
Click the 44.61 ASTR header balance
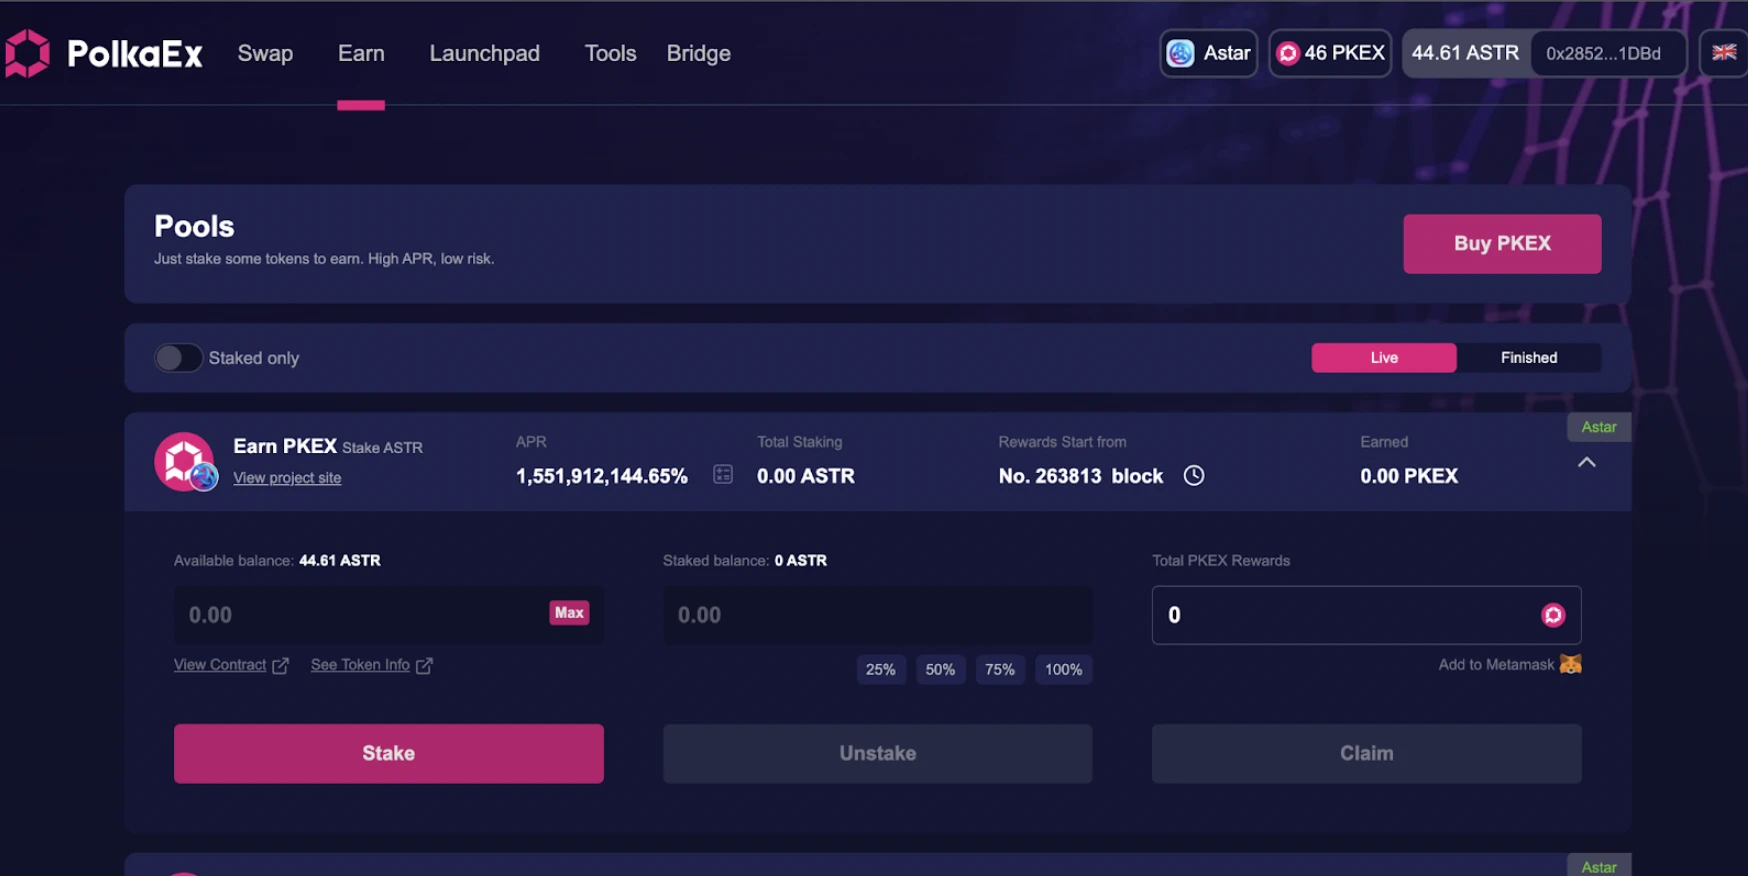tap(1465, 53)
